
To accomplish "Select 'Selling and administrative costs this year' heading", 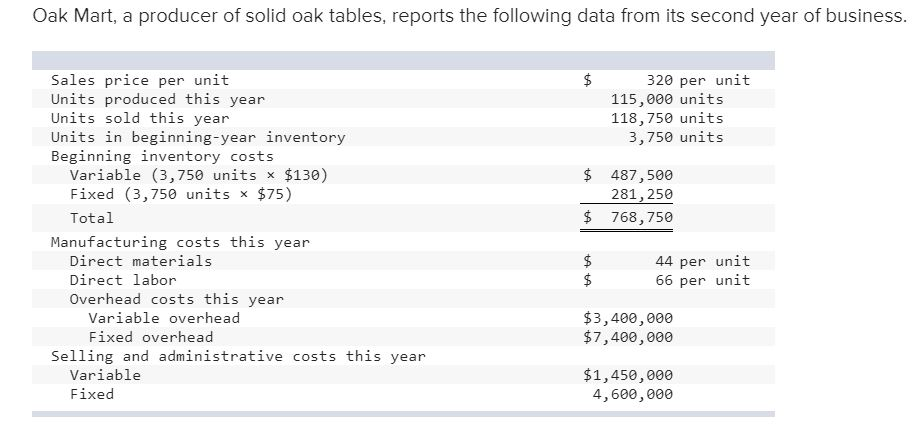I will (238, 356).
